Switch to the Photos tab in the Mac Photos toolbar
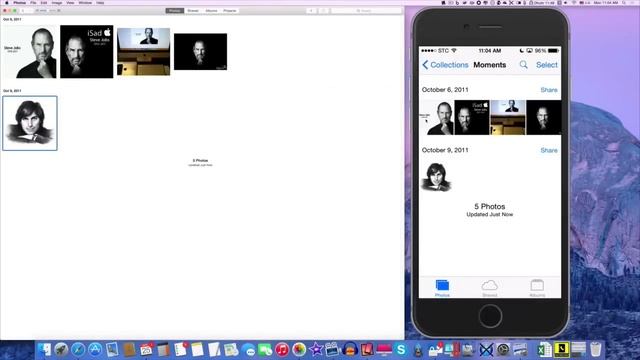 click(175, 11)
